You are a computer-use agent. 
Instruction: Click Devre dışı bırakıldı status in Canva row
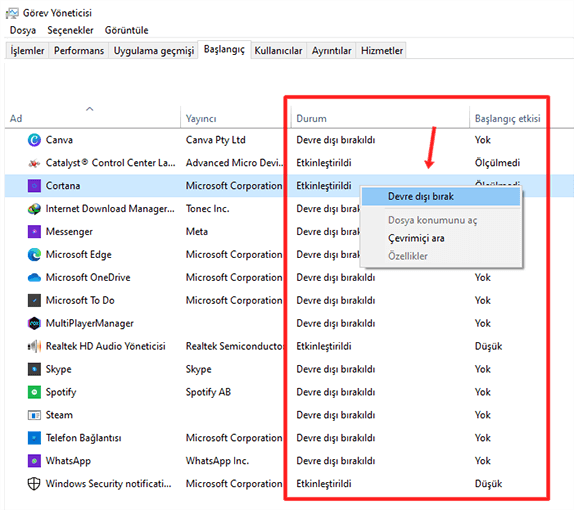pos(336,140)
